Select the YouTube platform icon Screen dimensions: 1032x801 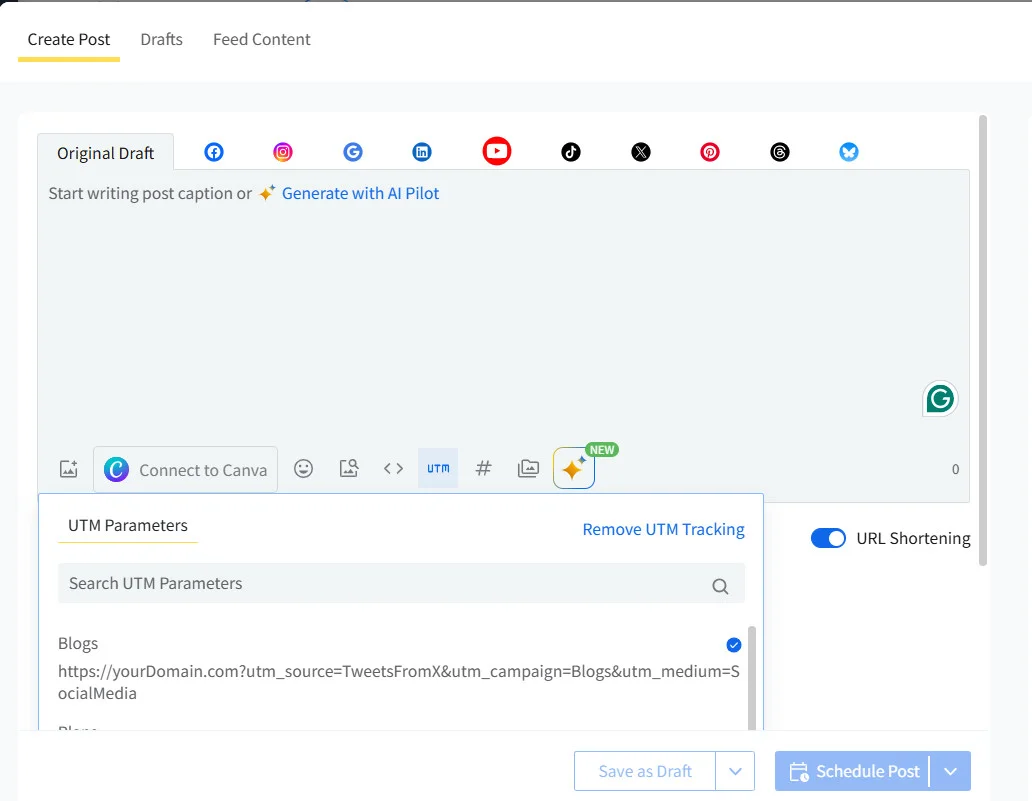(496, 151)
